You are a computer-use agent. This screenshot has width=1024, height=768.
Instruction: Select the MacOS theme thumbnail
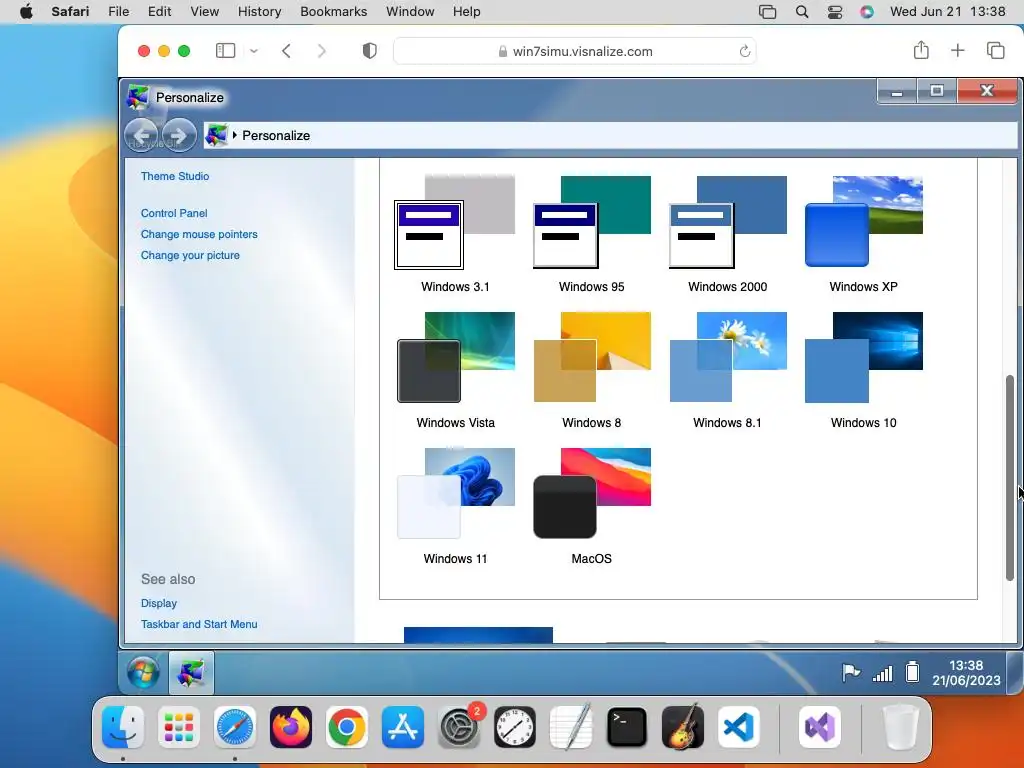pyautogui.click(x=592, y=493)
